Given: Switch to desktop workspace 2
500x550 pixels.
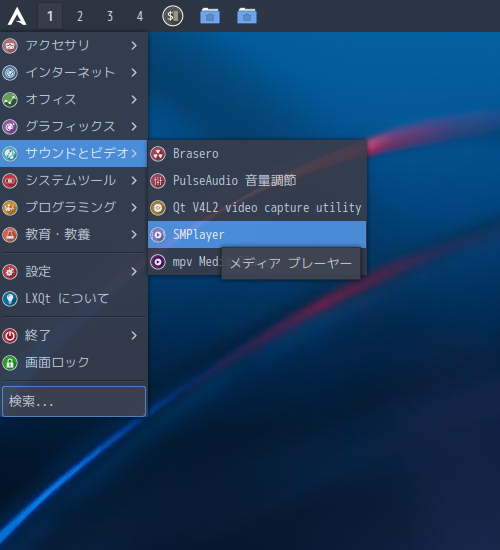Looking at the screenshot, I should tap(80, 16).
